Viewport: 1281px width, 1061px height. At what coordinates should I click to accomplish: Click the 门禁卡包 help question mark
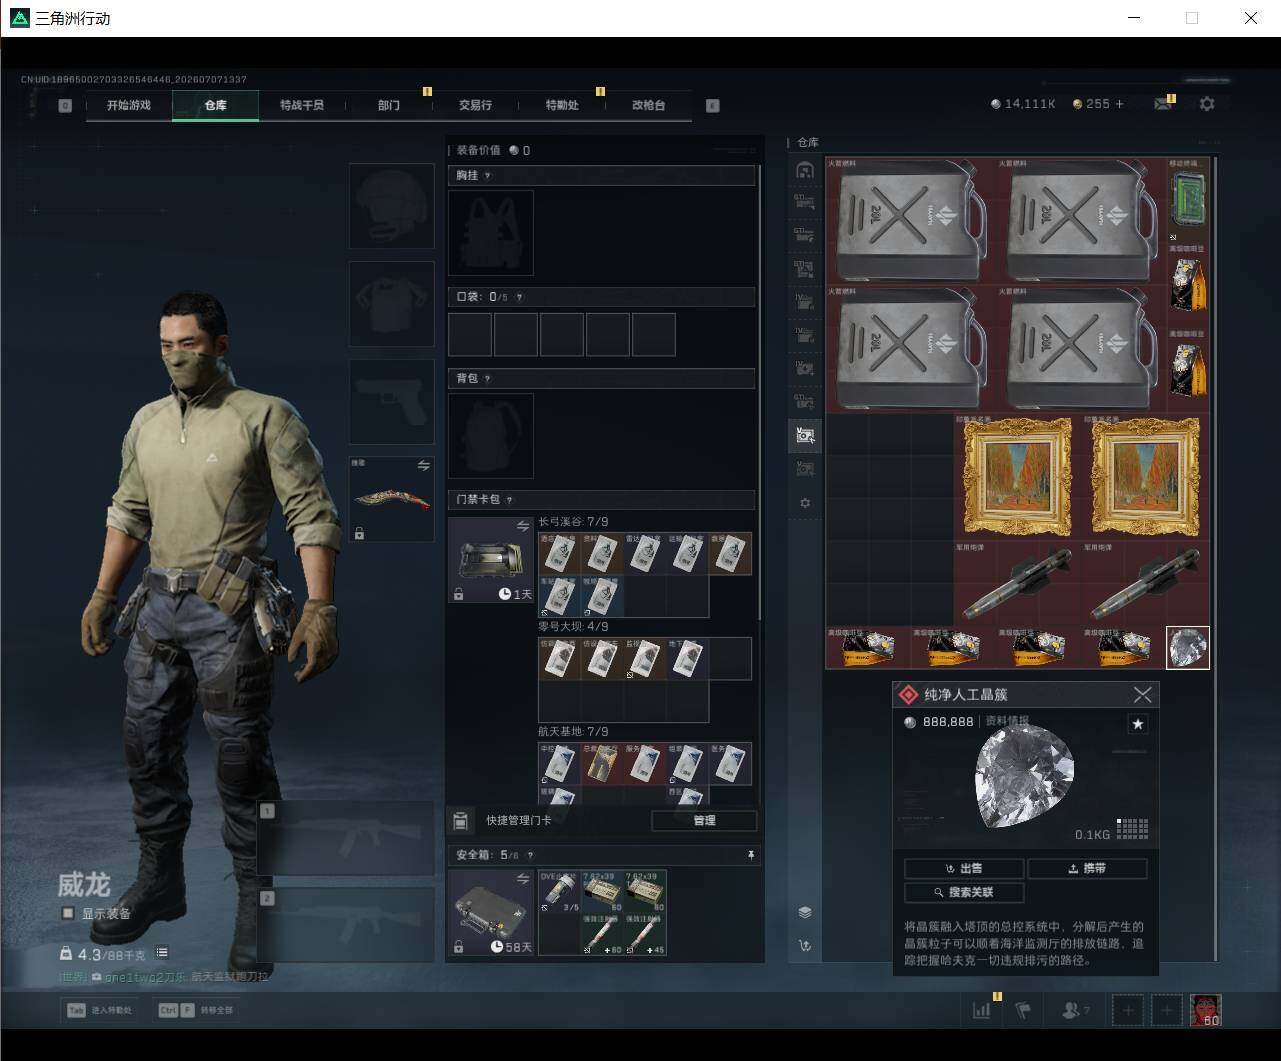click(509, 500)
